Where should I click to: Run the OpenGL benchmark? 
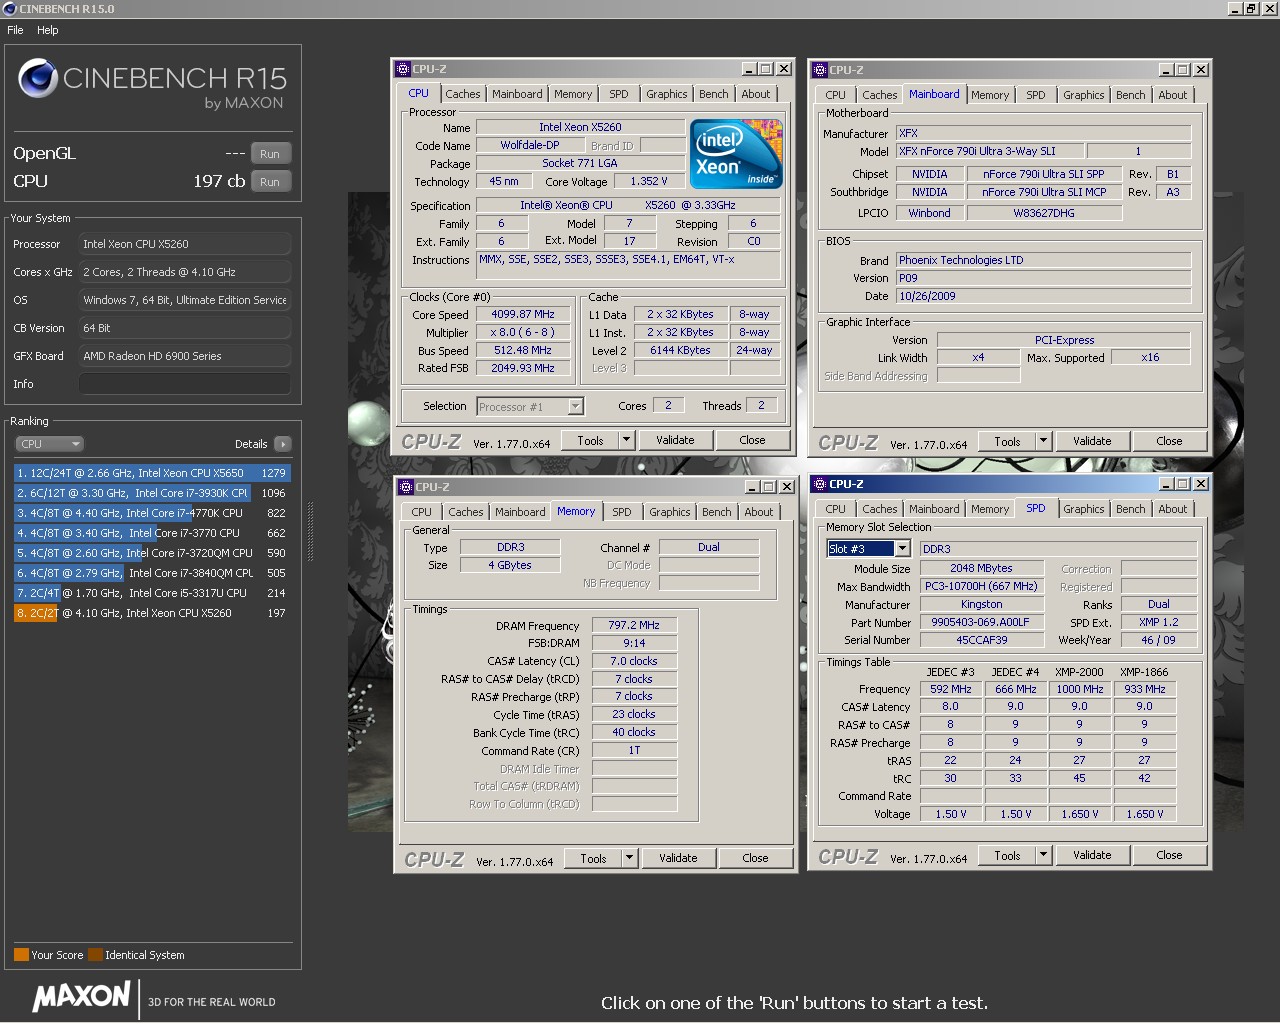click(x=270, y=154)
